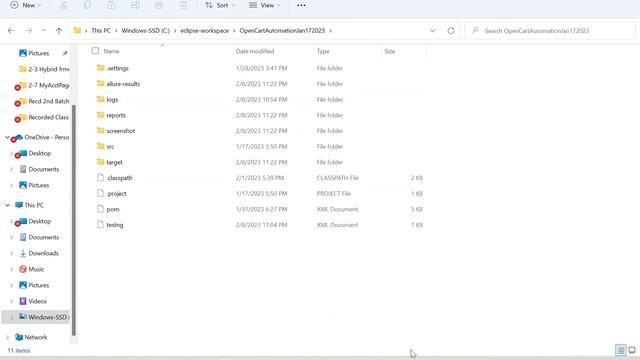This screenshot has height=360, width=640.
Task: Collapse the This PC tree node
Action: 7,205
